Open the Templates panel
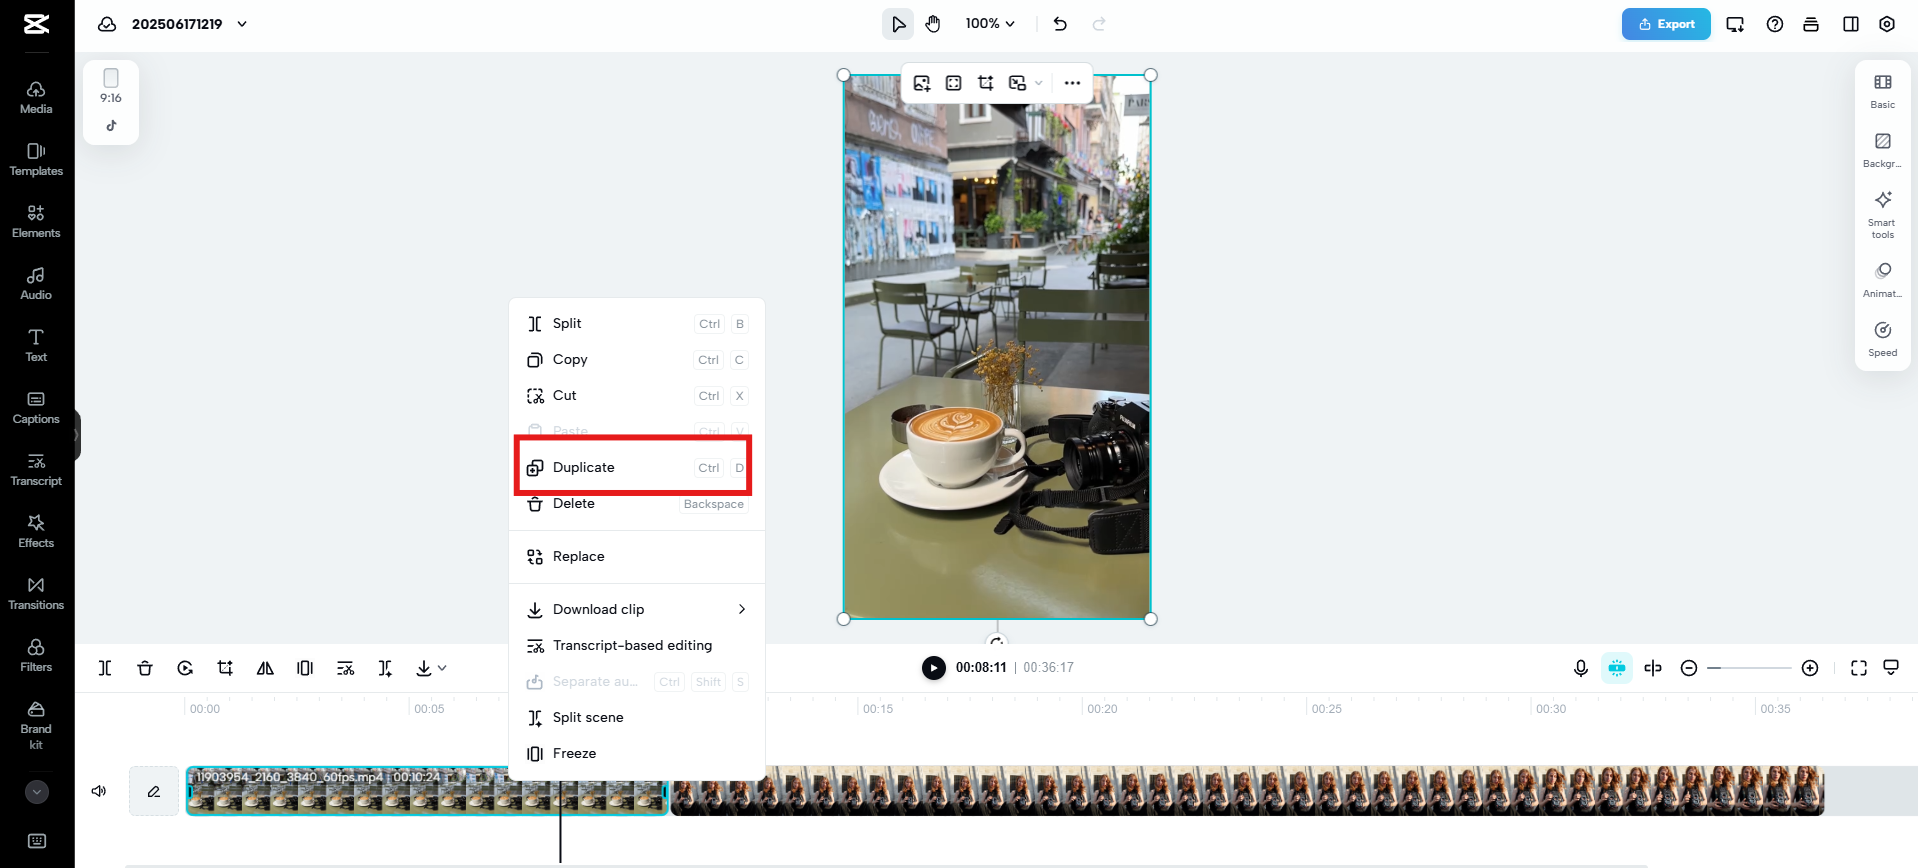This screenshot has height=868, width=1918. (36, 159)
